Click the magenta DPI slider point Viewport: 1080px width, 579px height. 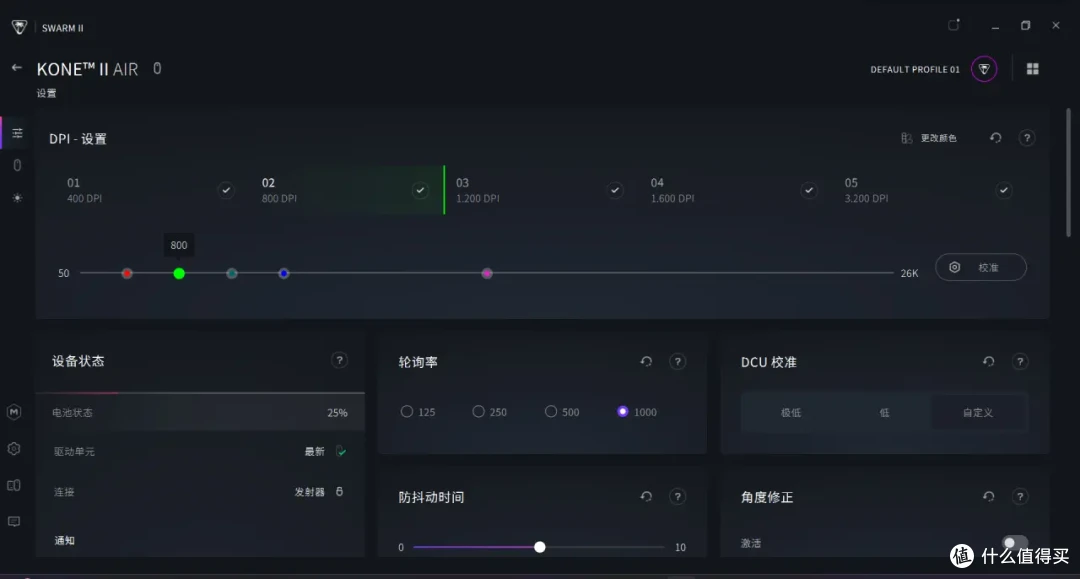(487, 273)
